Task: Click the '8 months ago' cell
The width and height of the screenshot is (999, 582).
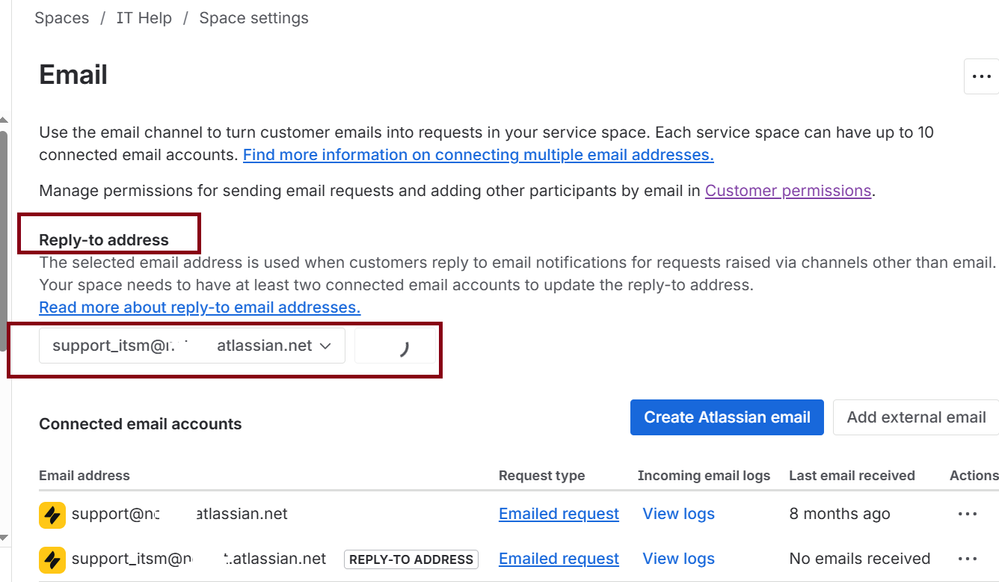Action: (x=840, y=514)
